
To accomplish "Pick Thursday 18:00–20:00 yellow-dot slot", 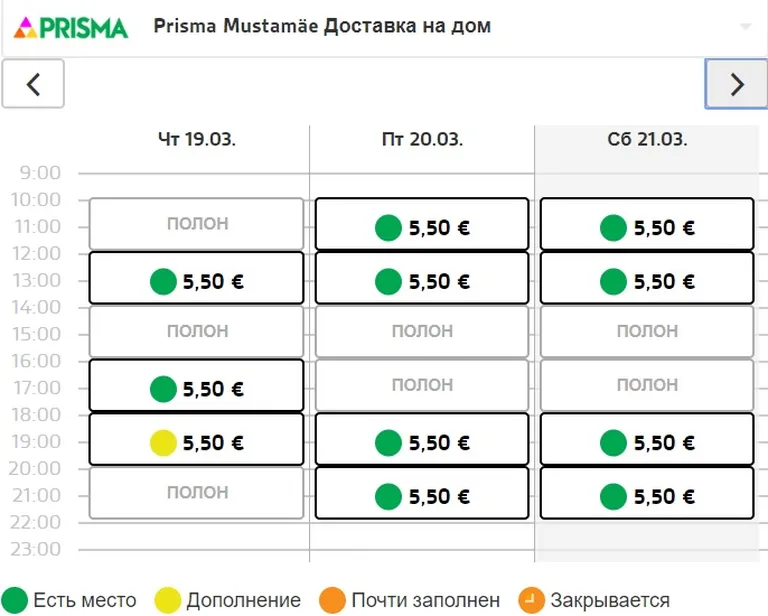I will click(196, 440).
